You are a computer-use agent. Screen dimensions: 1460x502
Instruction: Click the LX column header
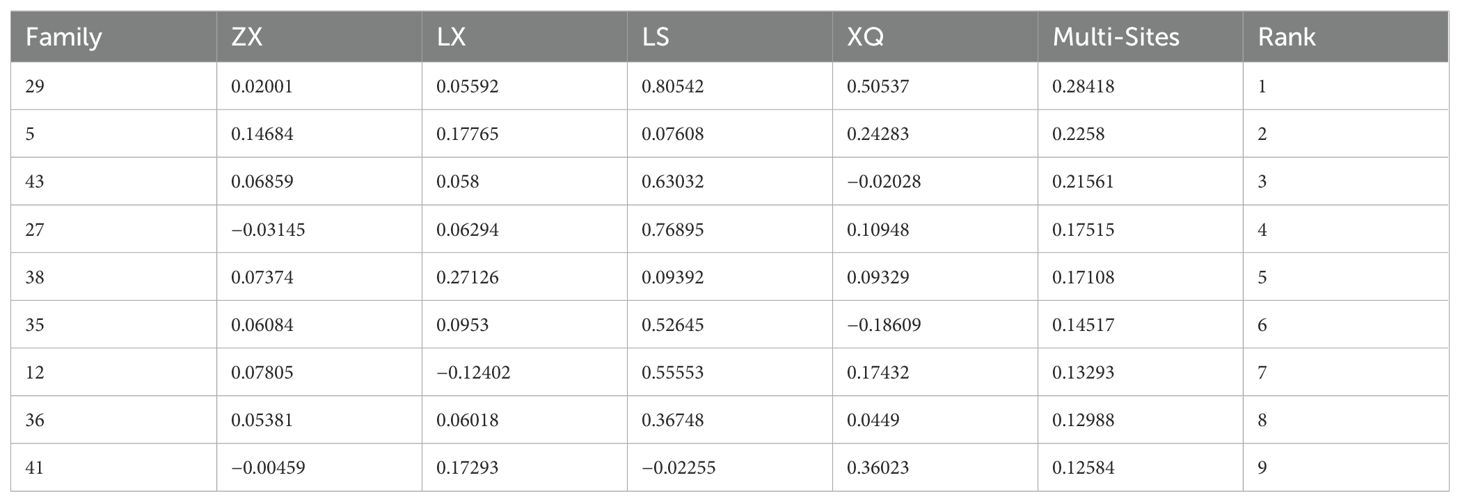[x=450, y=38]
